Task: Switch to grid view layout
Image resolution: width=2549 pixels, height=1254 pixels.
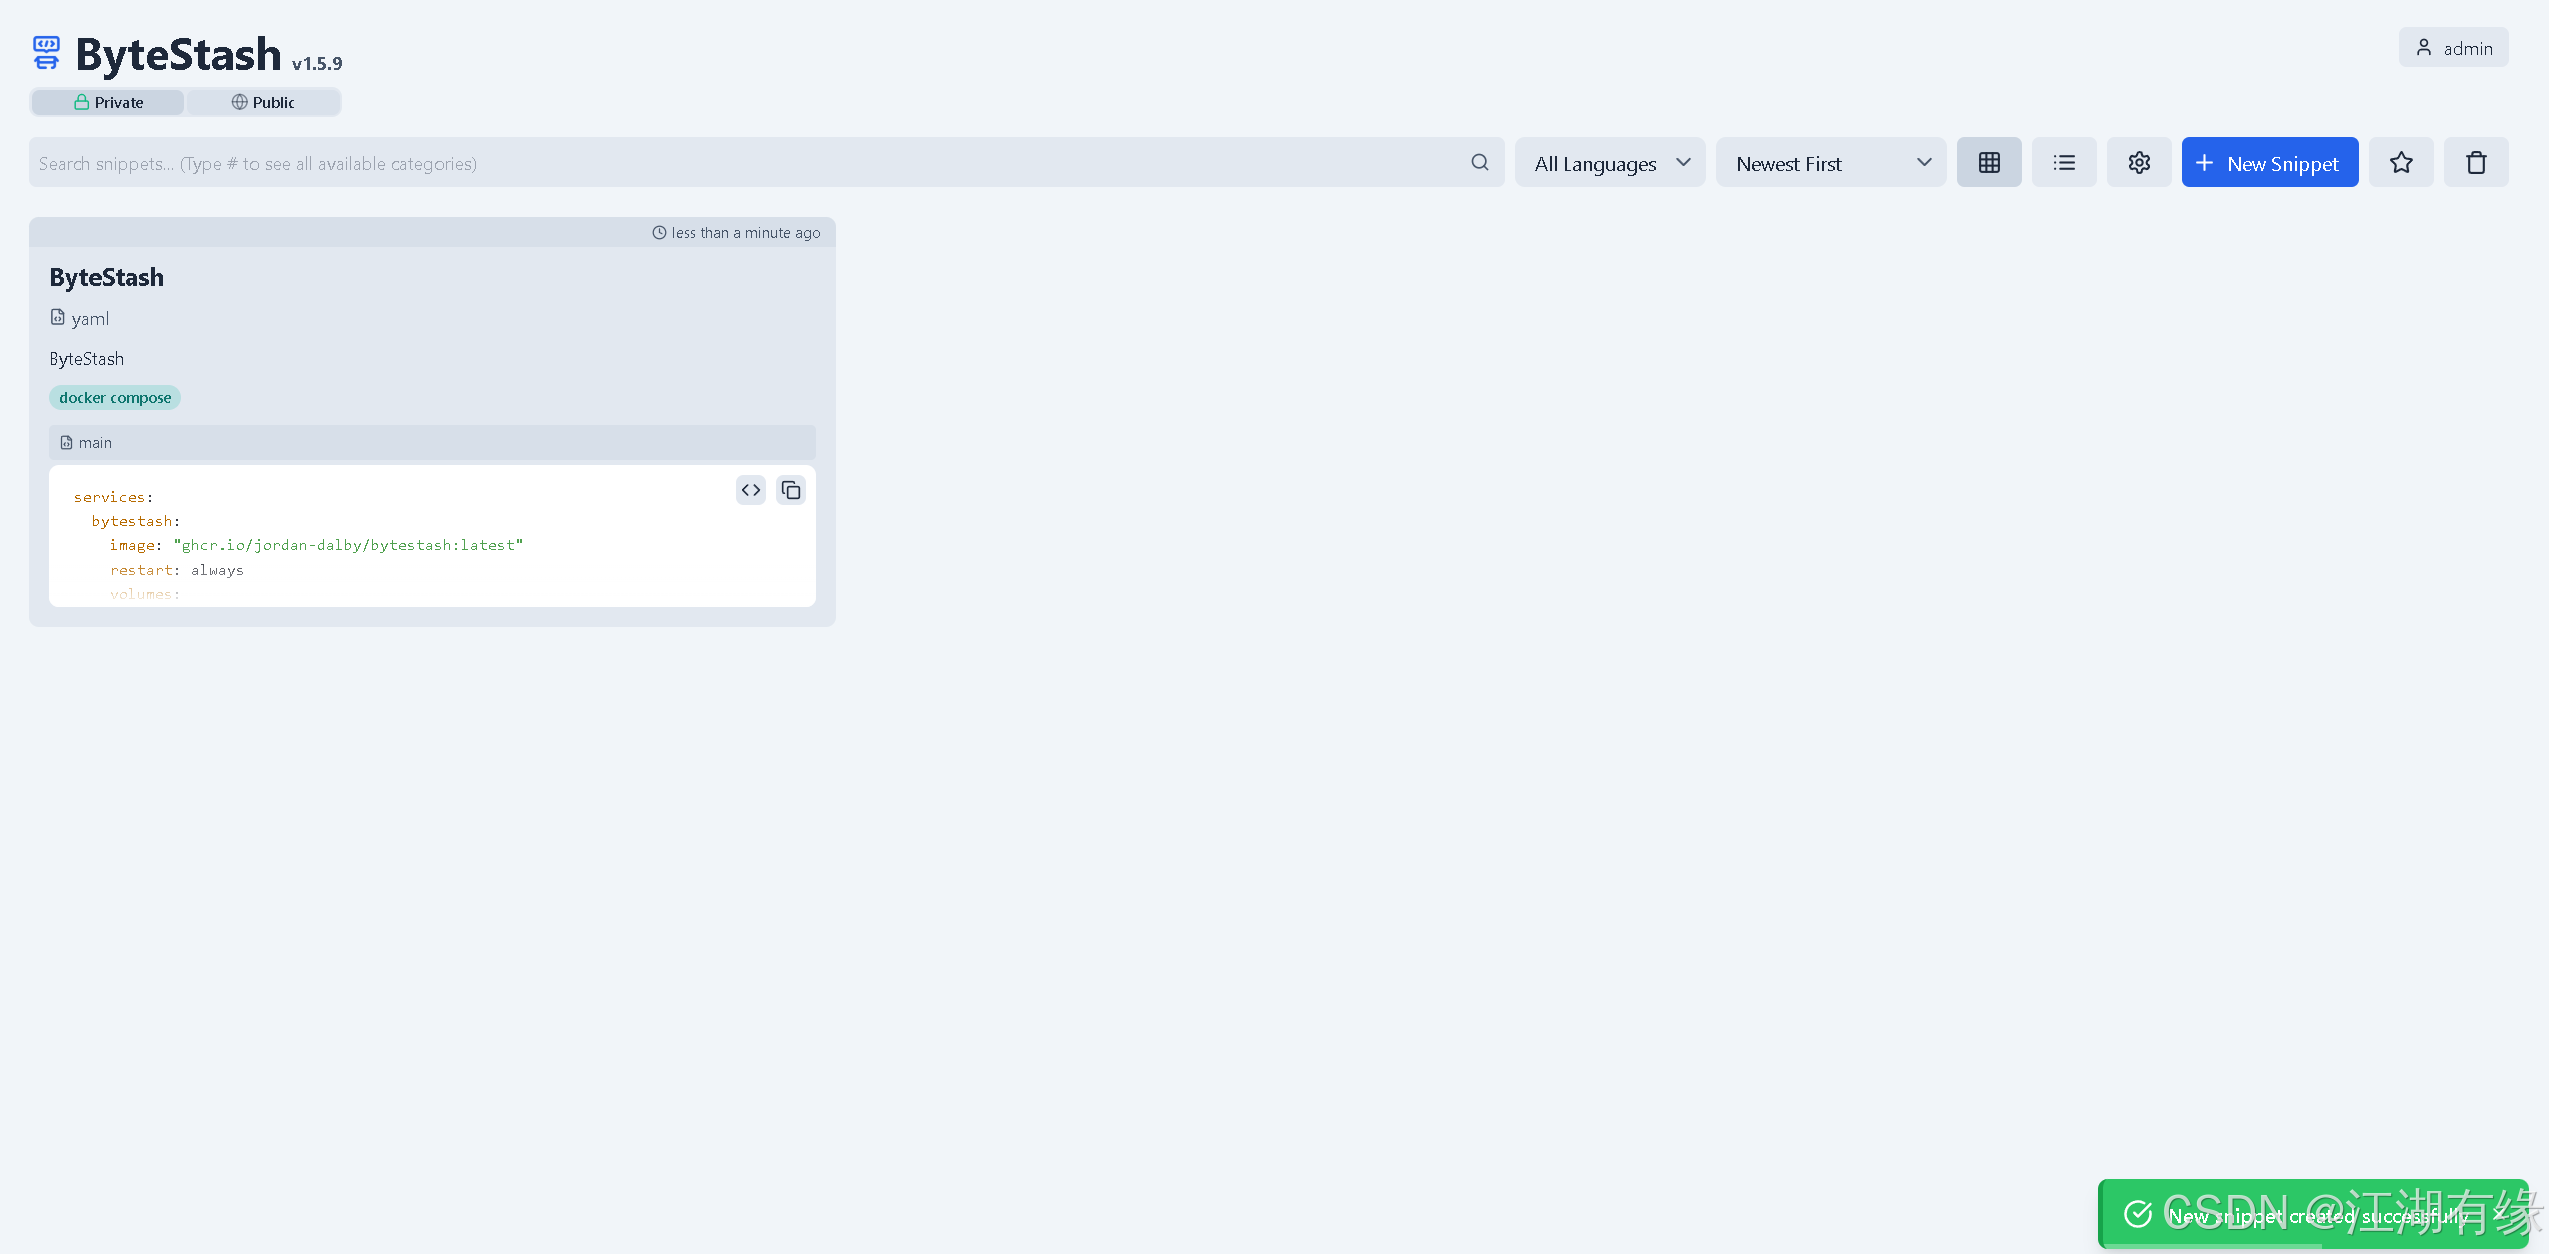Action: click(1988, 162)
